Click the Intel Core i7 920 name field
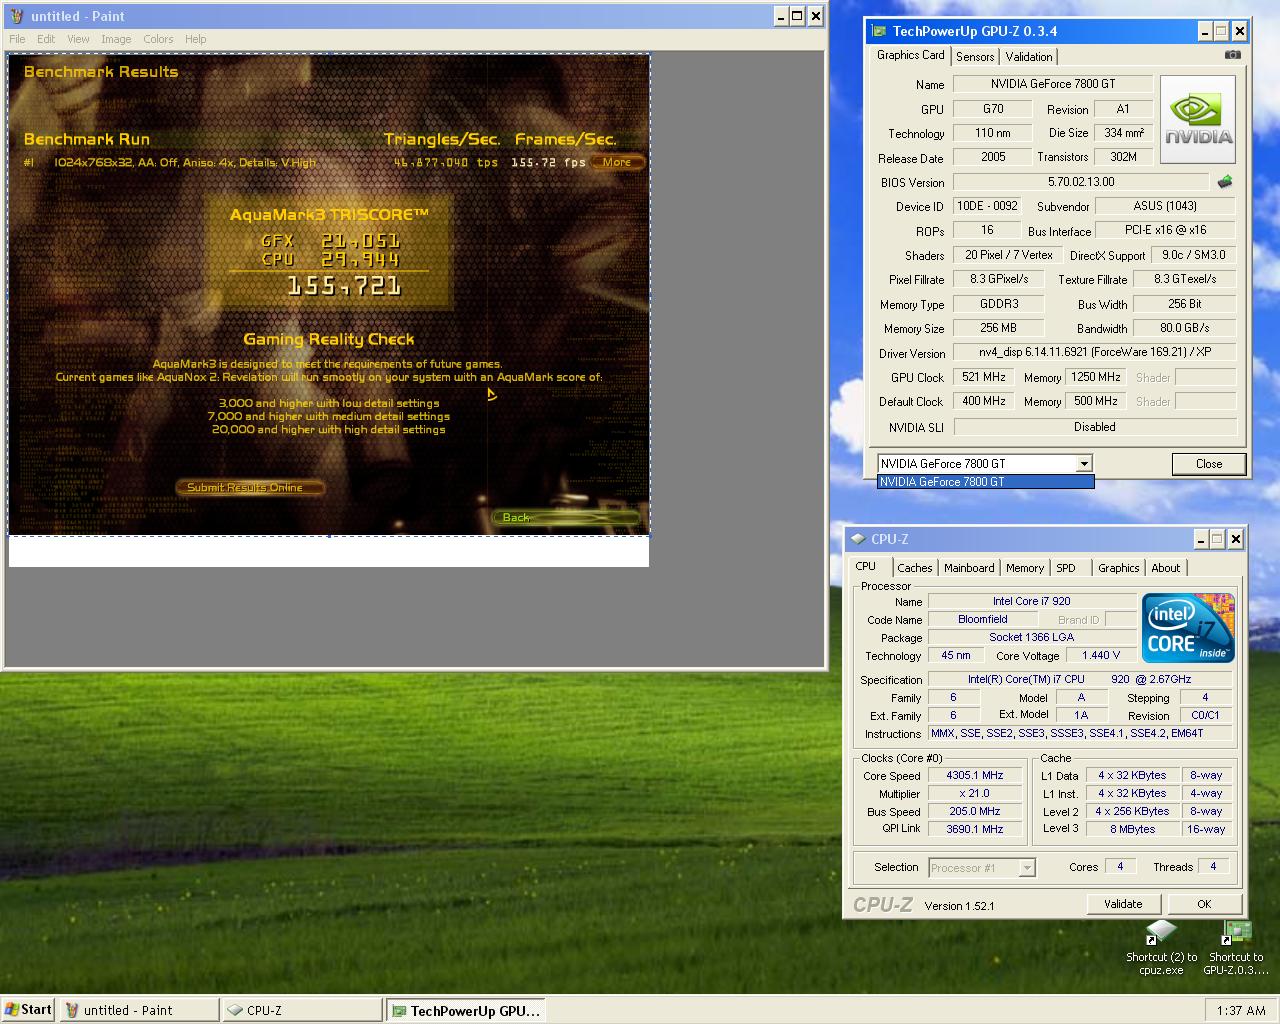The width and height of the screenshot is (1280, 1024). tap(1031, 601)
